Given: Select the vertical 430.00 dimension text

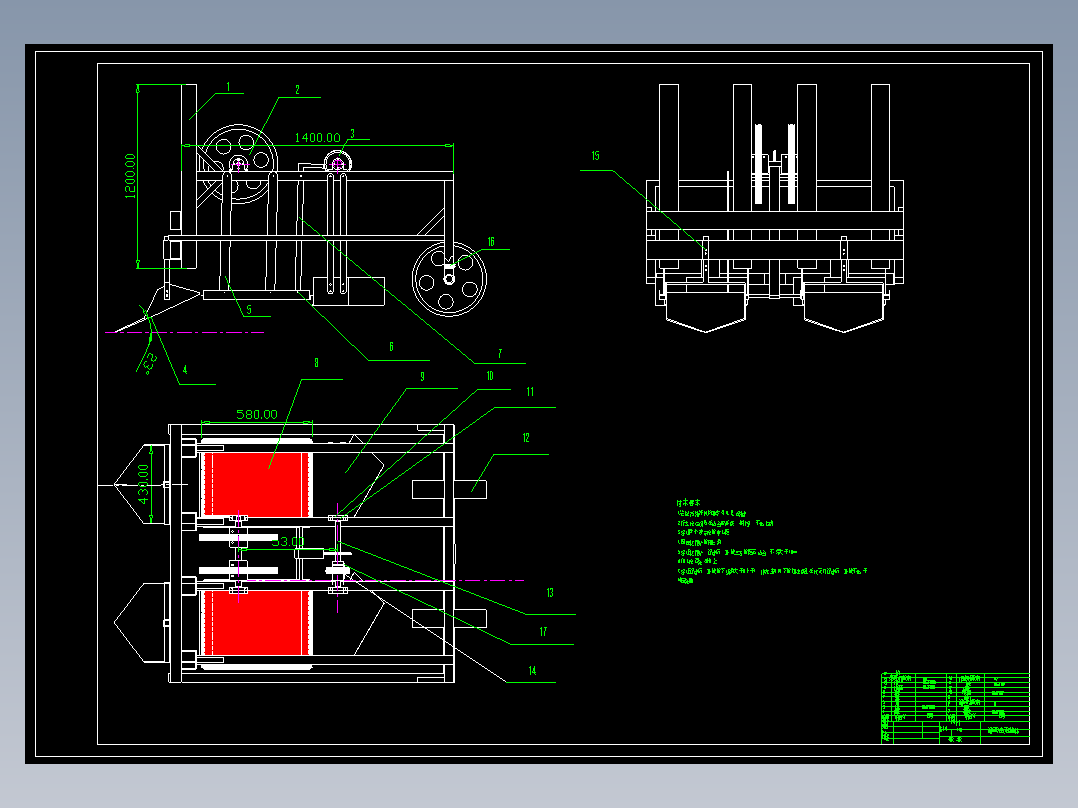Looking at the screenshot, I should coord(143,484).
